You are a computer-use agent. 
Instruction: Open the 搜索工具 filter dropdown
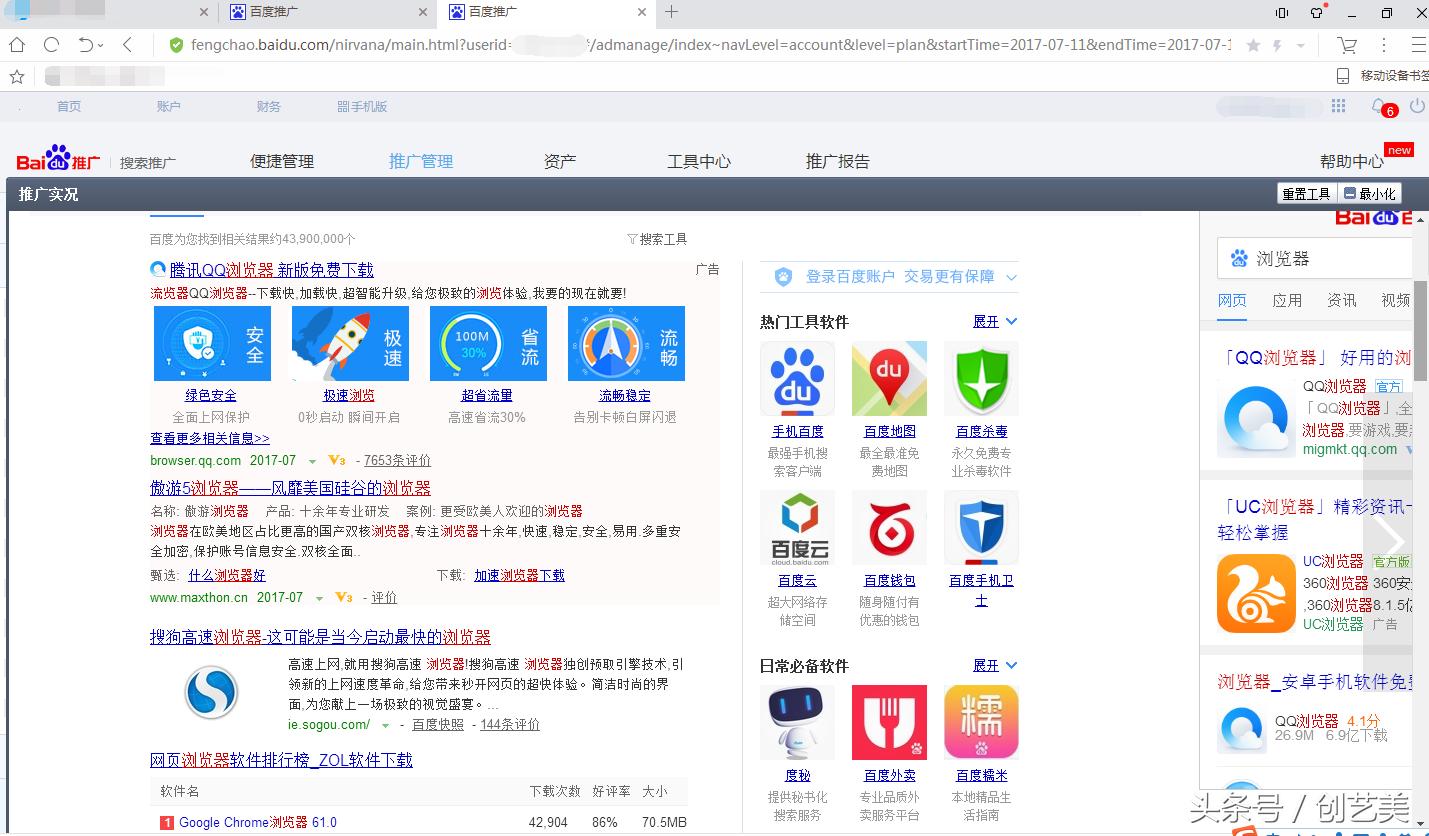click(x=657, y=239)
